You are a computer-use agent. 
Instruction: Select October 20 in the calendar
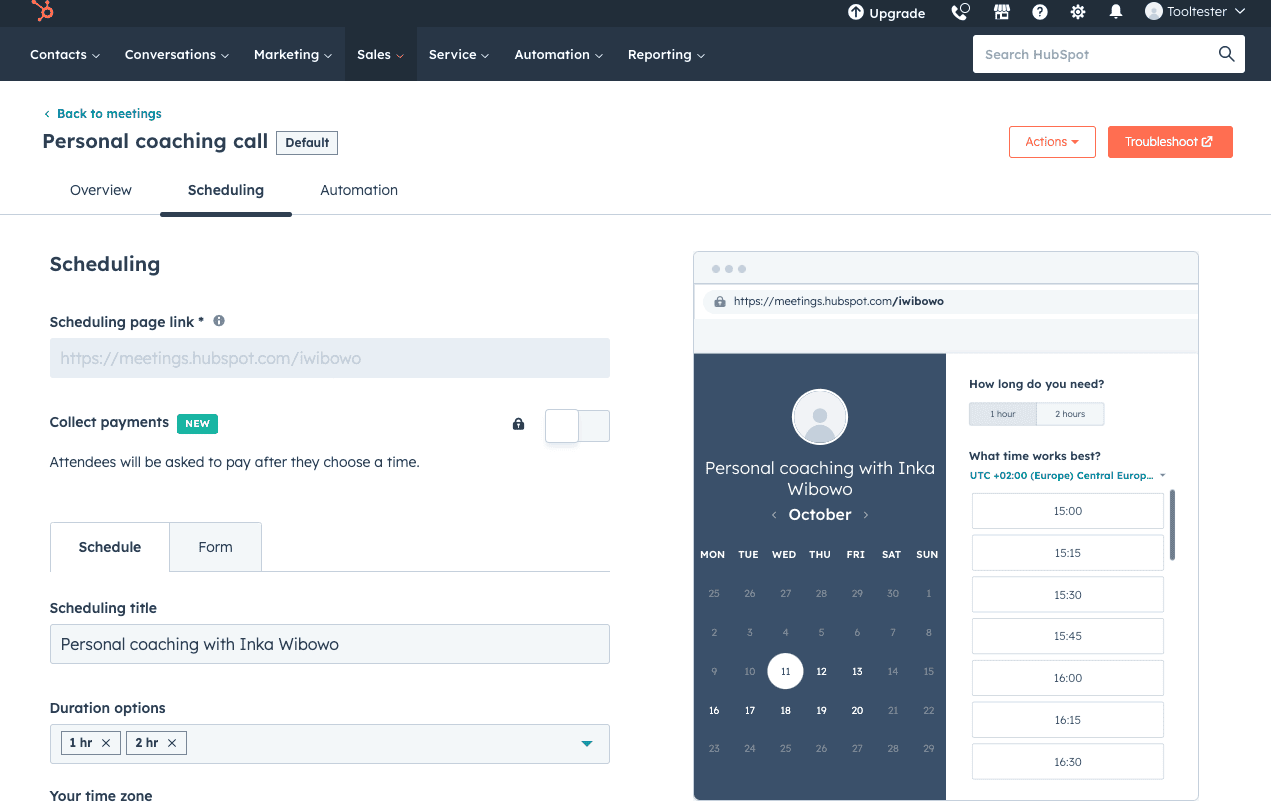click(857, 711)
